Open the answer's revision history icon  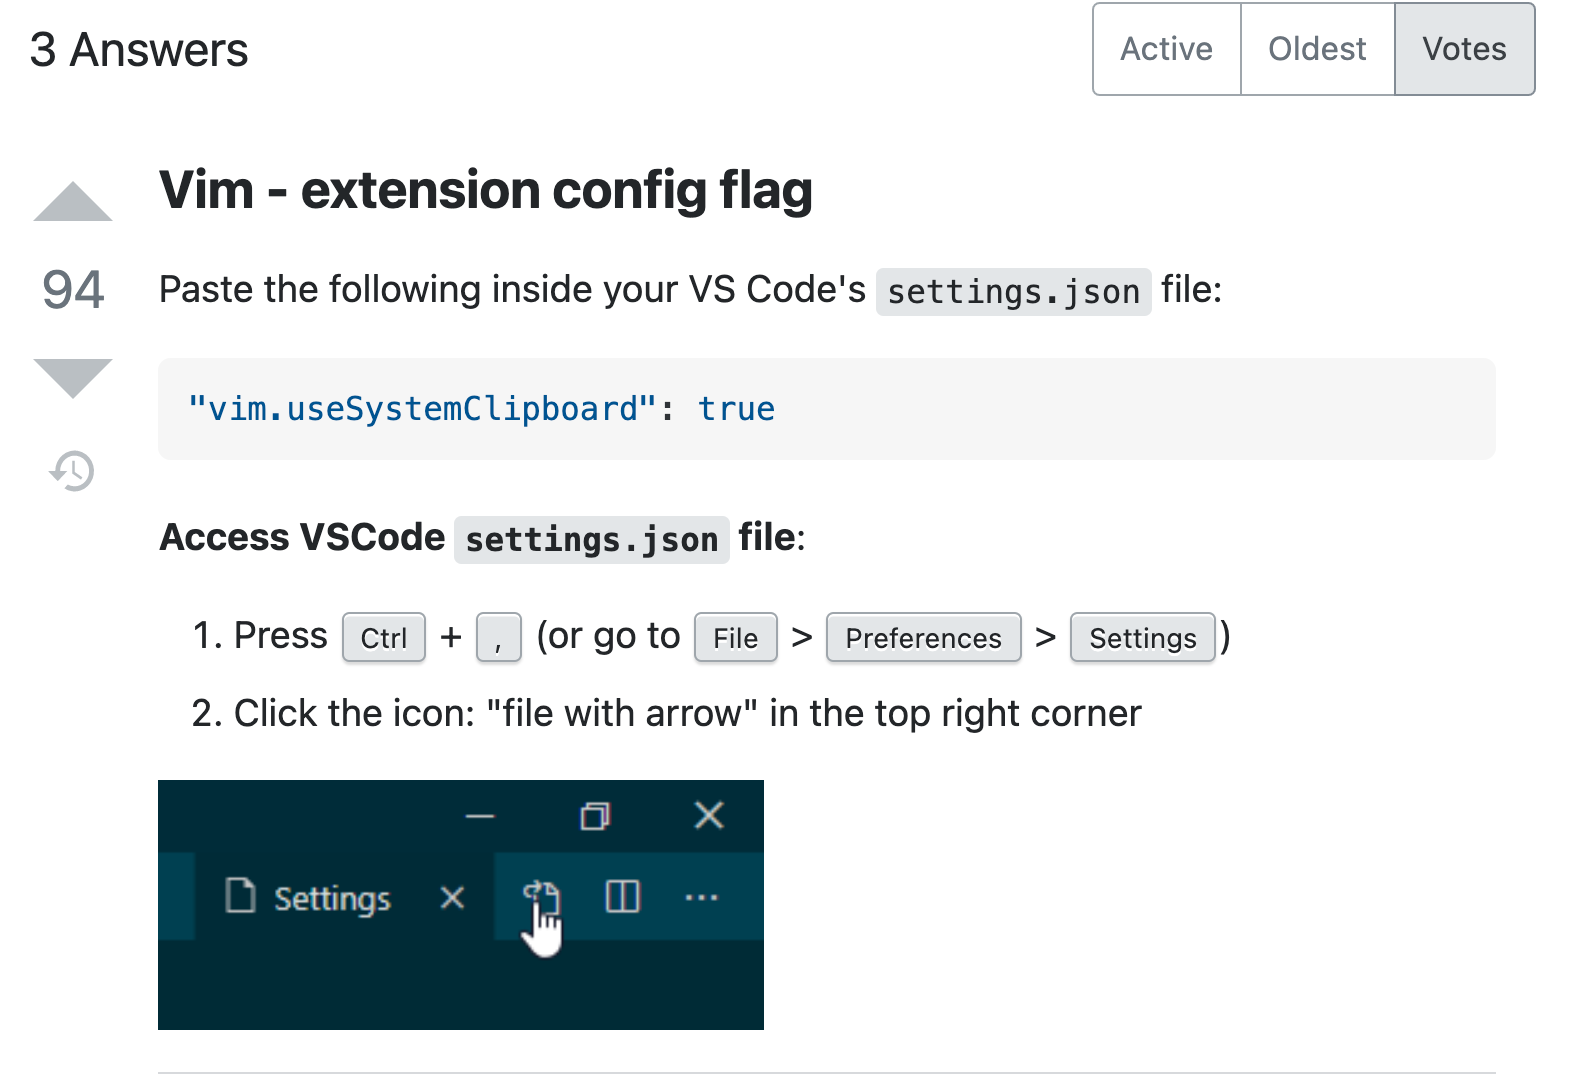coord(71,470)
